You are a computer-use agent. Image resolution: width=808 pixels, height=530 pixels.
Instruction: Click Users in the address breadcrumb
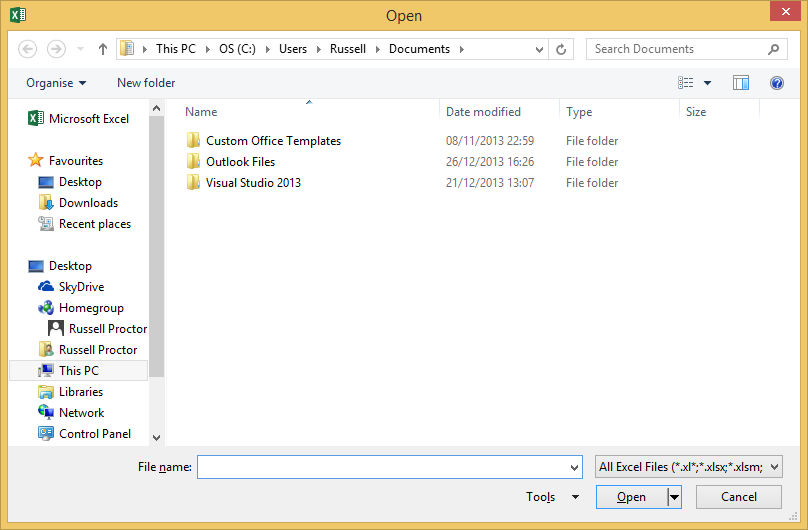(293, 49)
